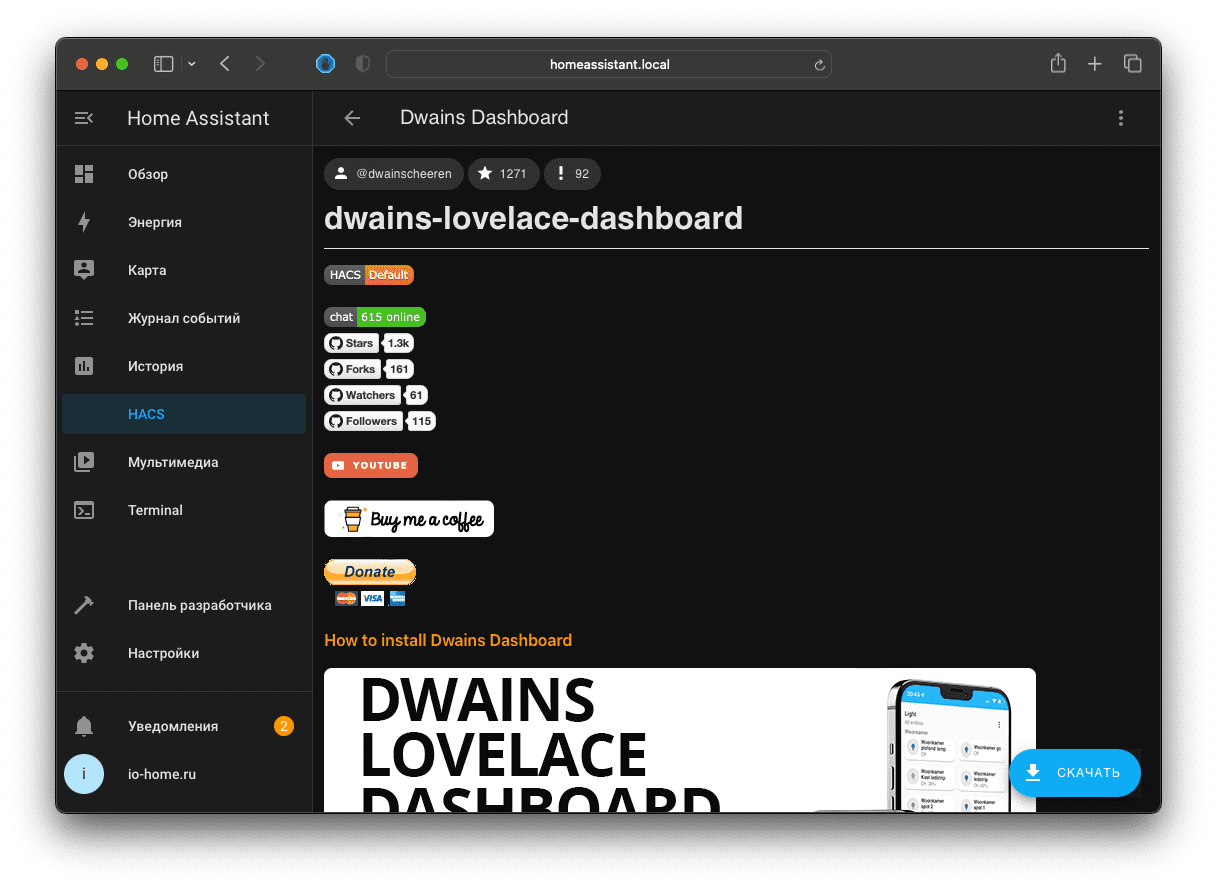Click the homeassistant.local address bar
The image size is (1217, 887).
(x=608, y=64)
